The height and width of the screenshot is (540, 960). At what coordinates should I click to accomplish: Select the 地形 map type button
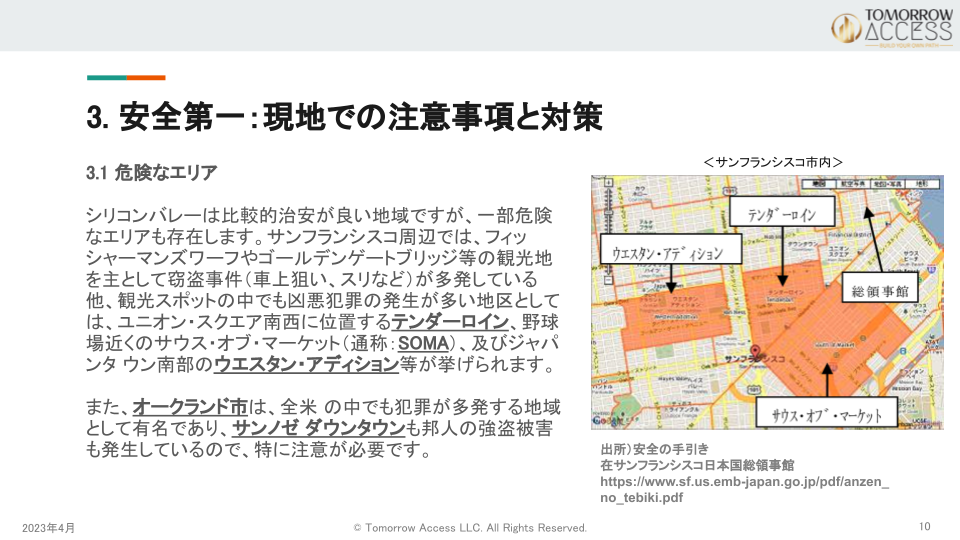tap(922, 184)
